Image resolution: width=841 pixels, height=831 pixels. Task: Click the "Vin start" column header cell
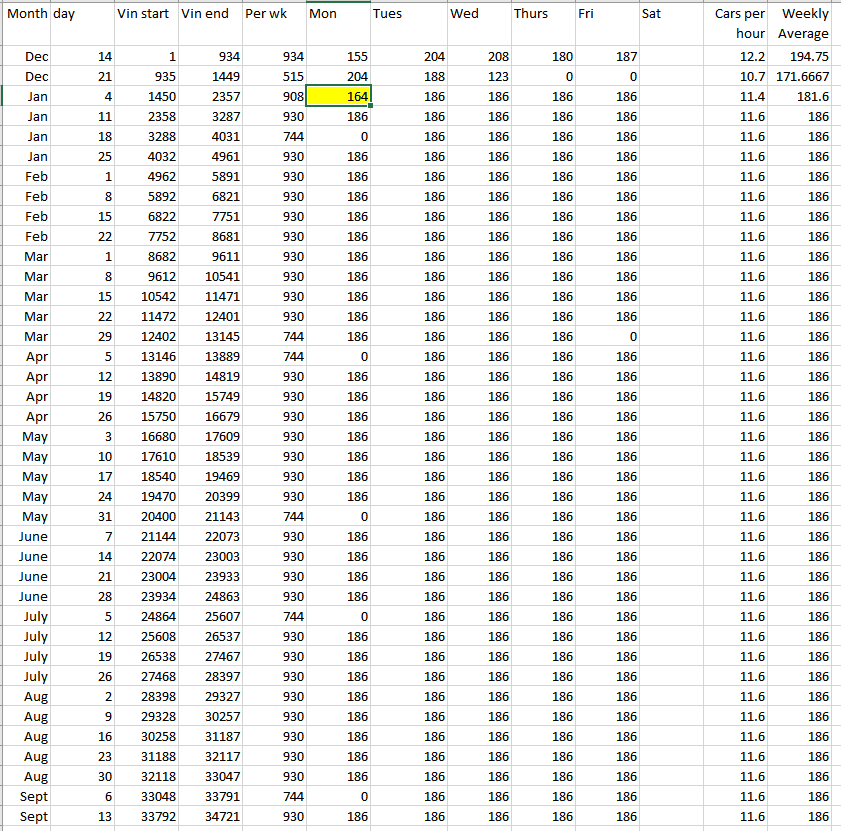[146, 14]
